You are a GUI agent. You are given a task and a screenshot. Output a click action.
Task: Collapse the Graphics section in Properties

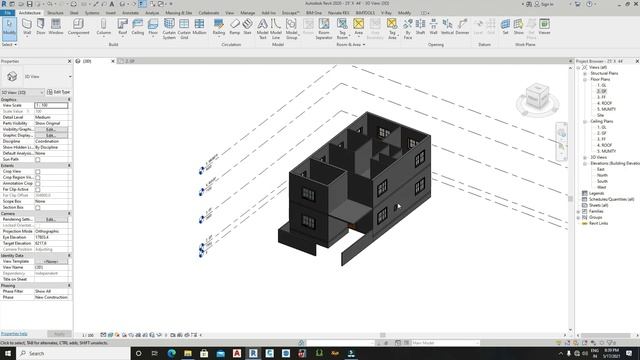pyautogui.click(x=69, y=99)
